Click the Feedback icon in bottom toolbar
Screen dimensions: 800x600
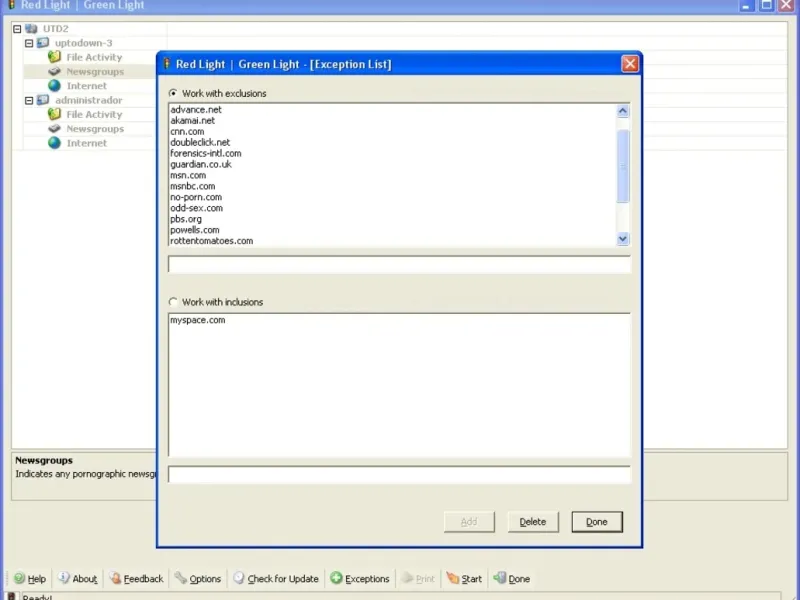[x=115, y=578]
